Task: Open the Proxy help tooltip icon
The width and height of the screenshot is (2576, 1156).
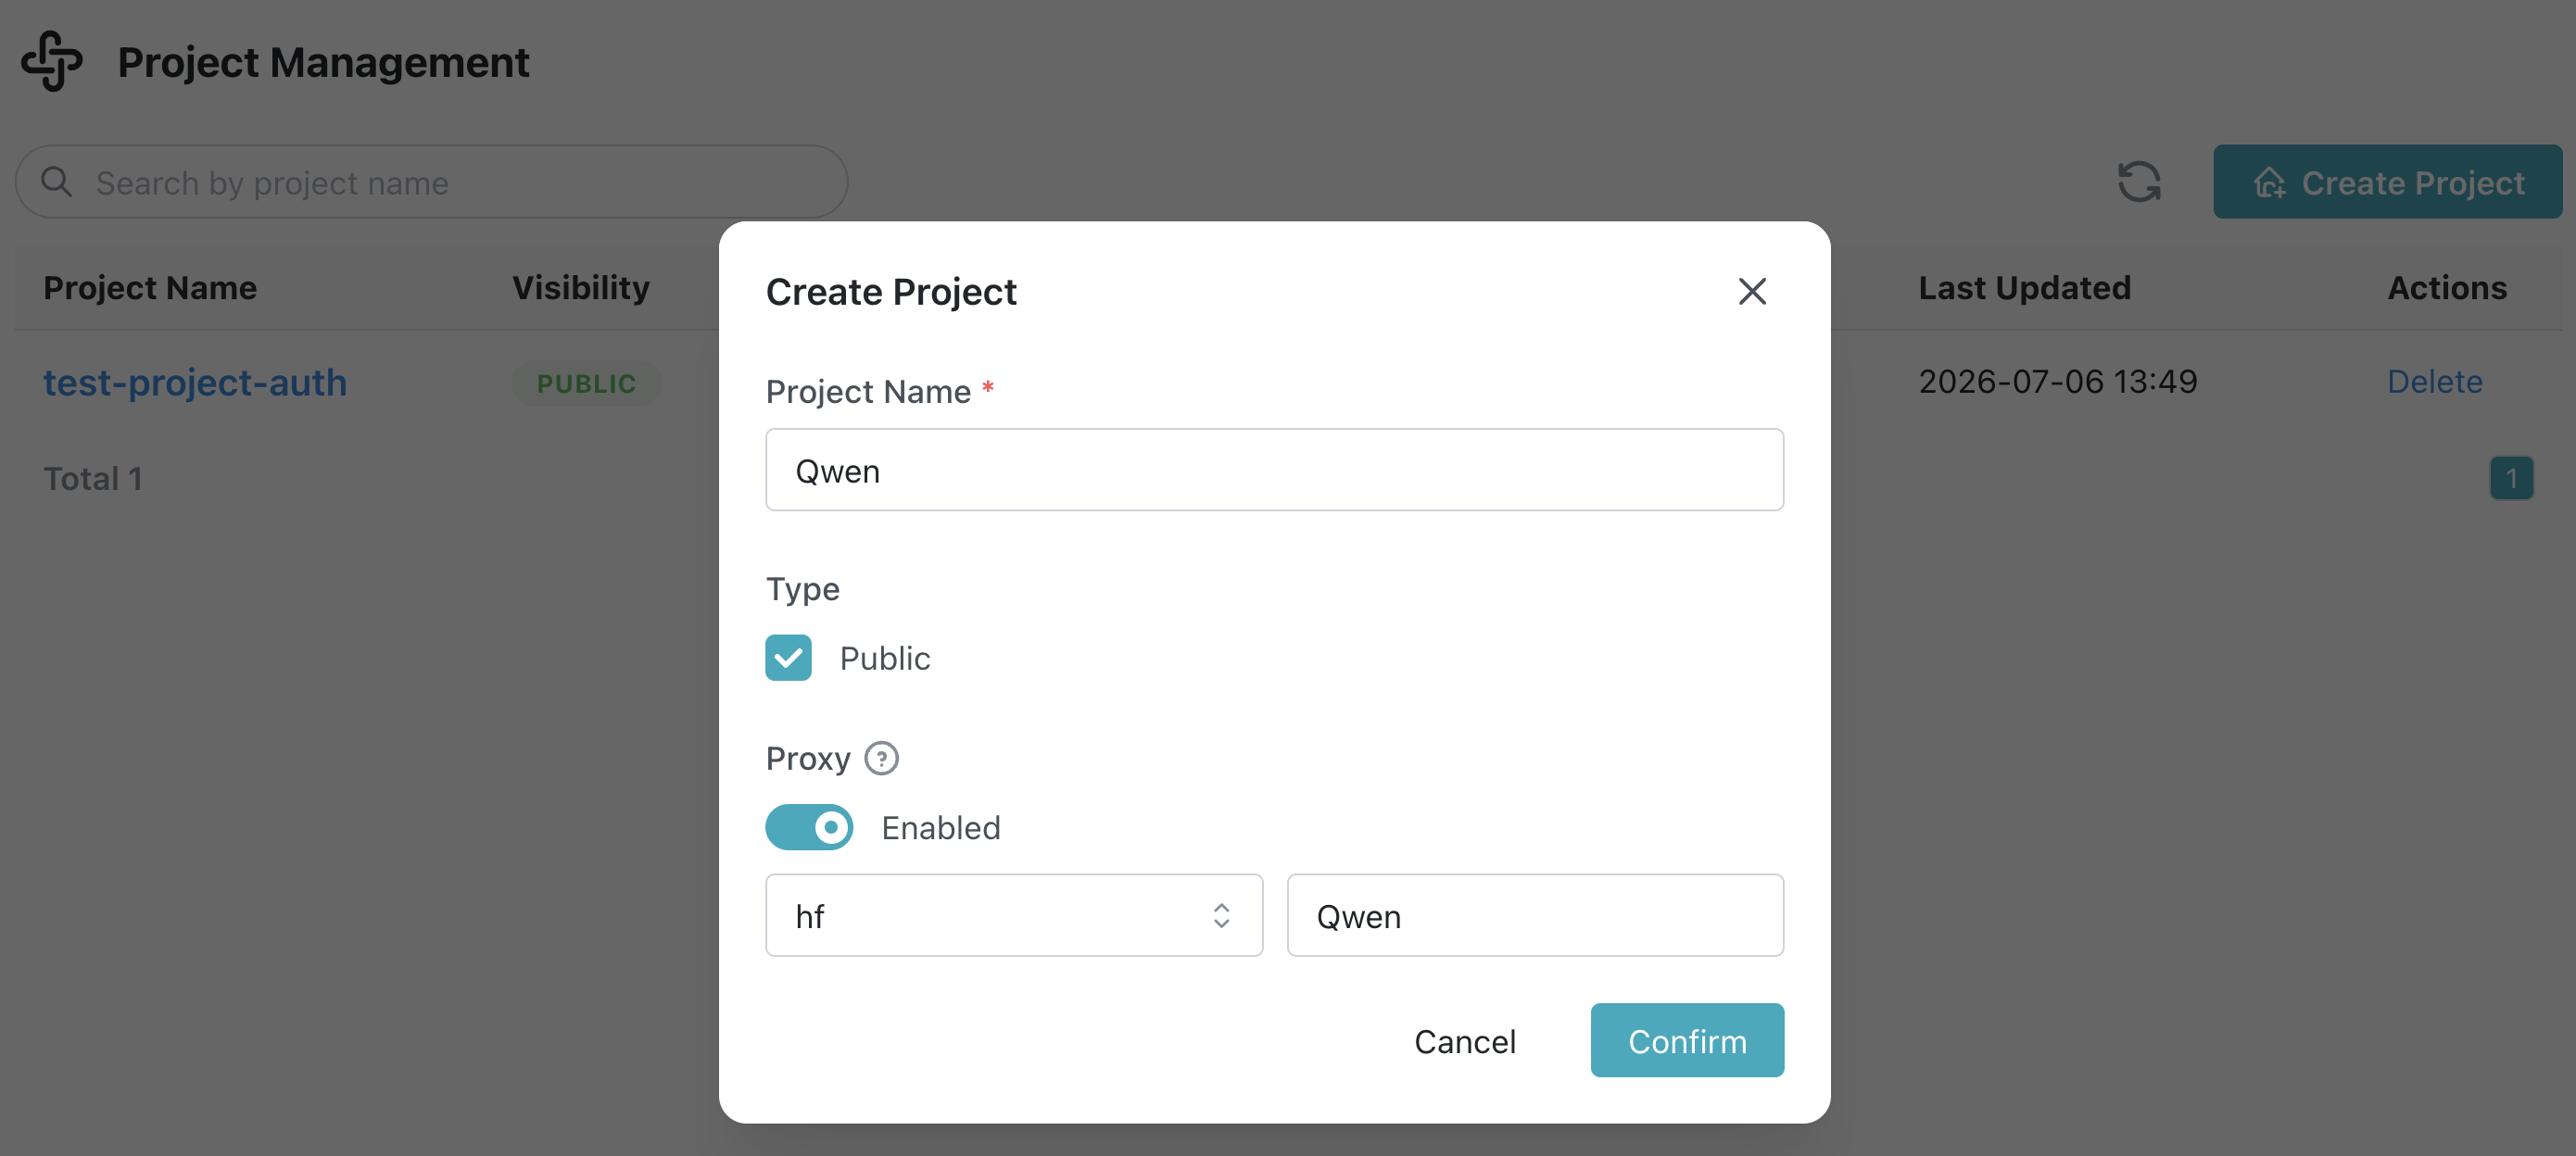Action: (881, 758)
